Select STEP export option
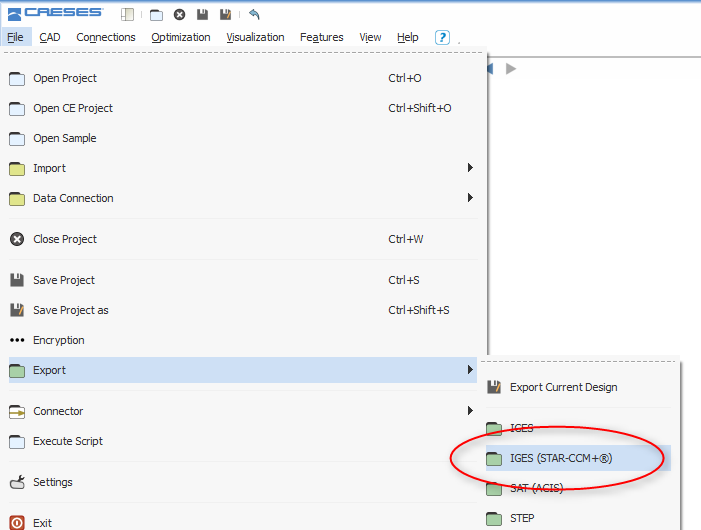The image size is (701, 530). tap(579, 518)
